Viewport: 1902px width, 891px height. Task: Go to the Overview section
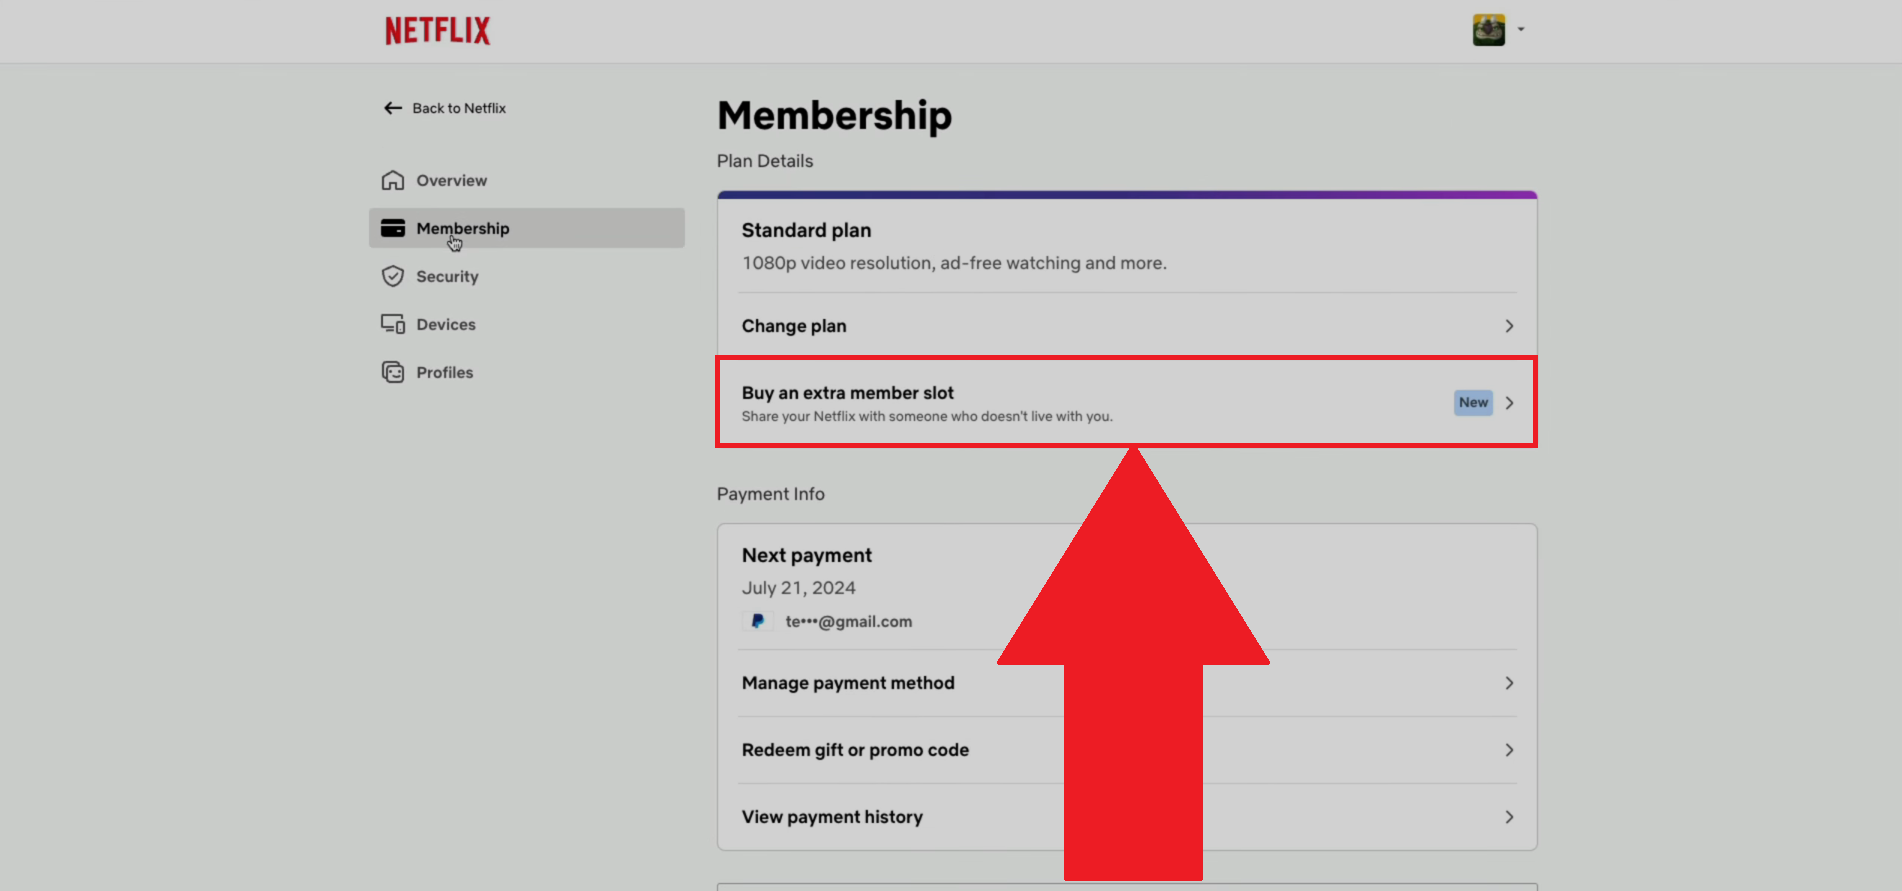(452, 181)
